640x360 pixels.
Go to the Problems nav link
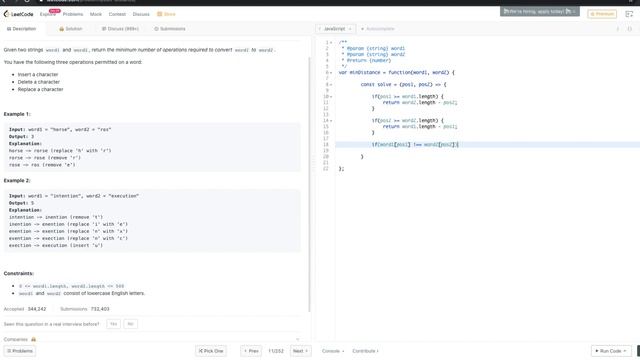click(x=73, y=14)
